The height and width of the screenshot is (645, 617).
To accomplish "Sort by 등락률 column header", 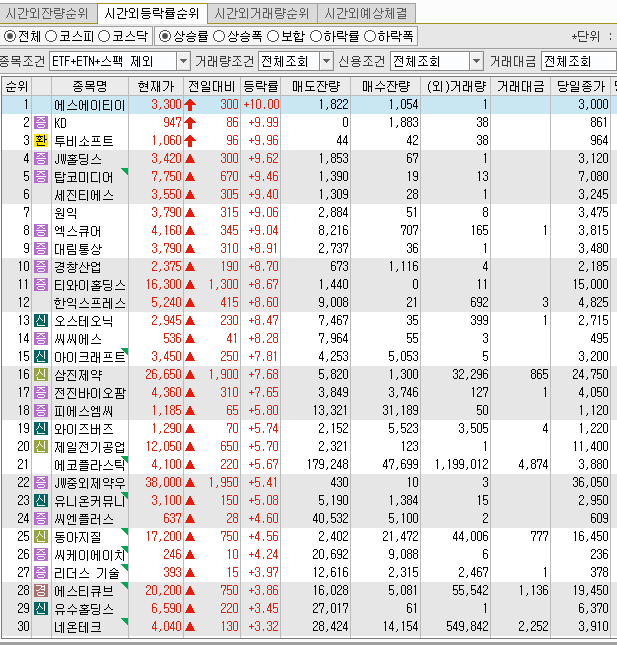I will point(261,86).
